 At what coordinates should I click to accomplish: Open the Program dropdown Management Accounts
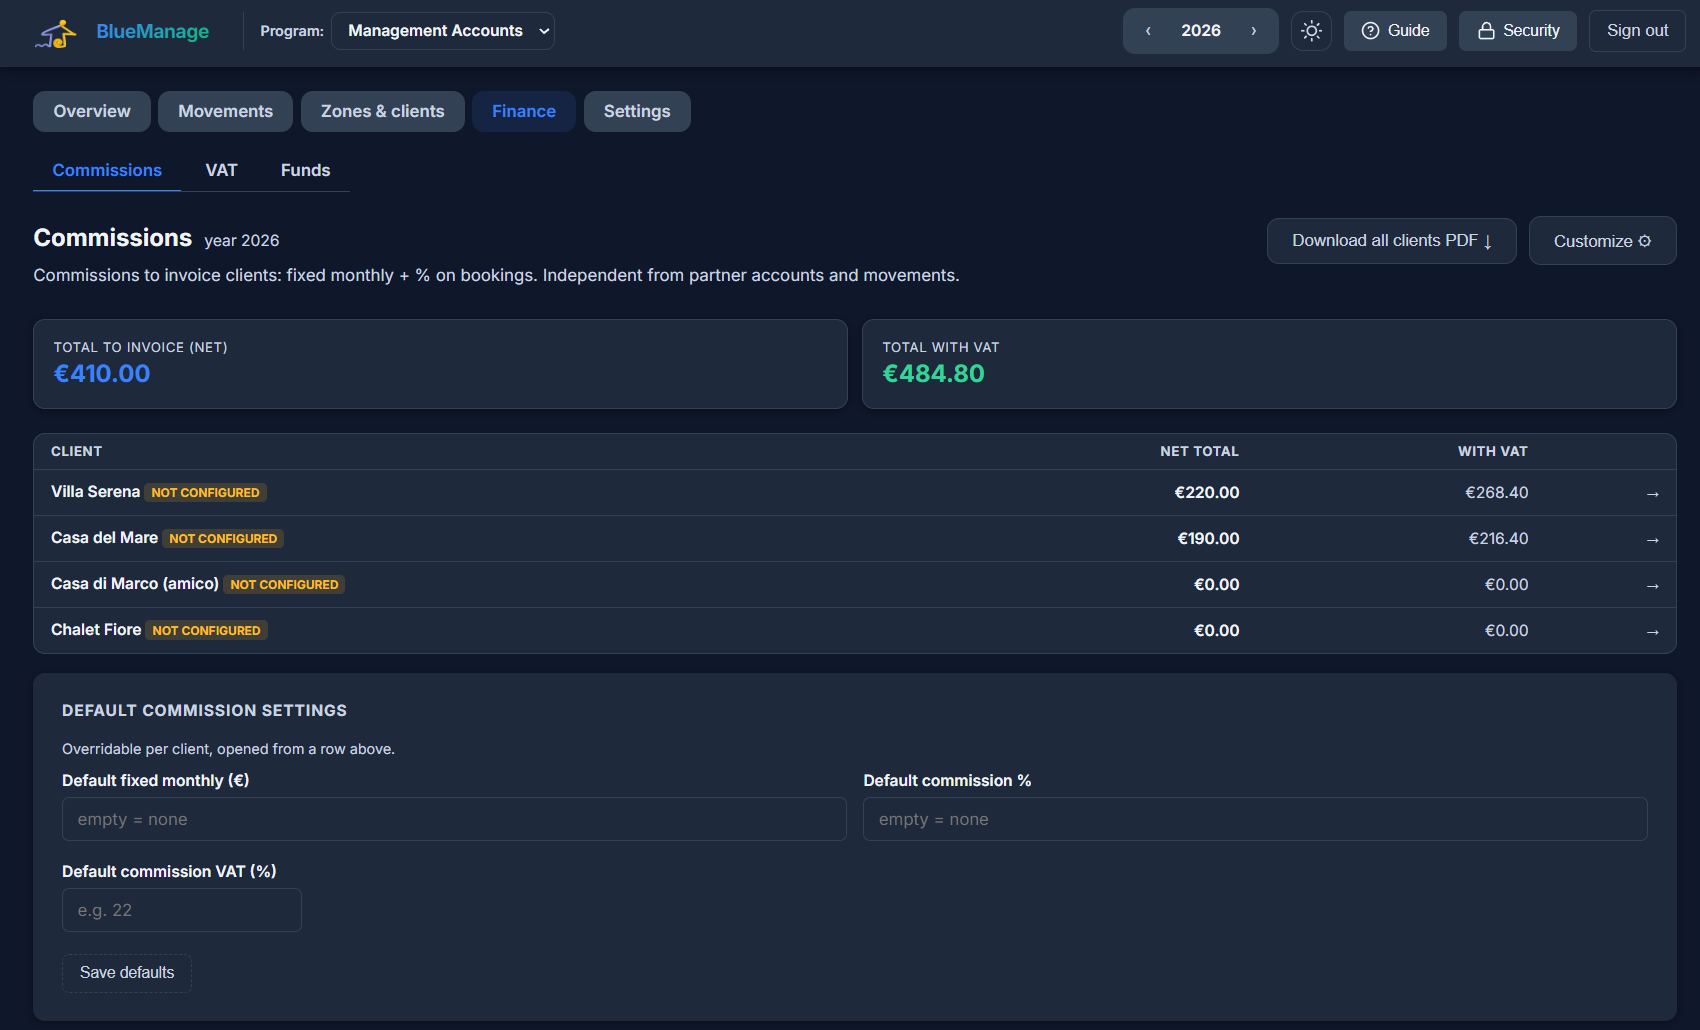click(x=443, y=31)
